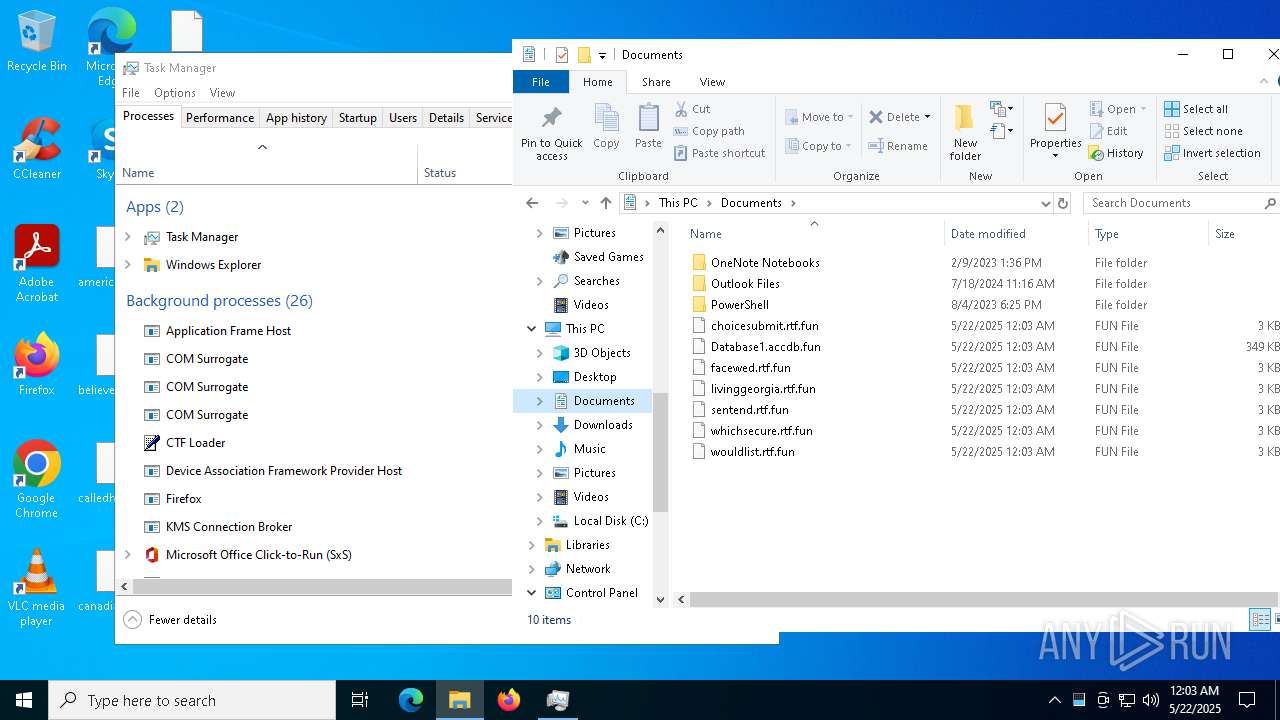Click Select all in the ribbon
This screenshot has width=1280, height=720.
click(1196, 109)
